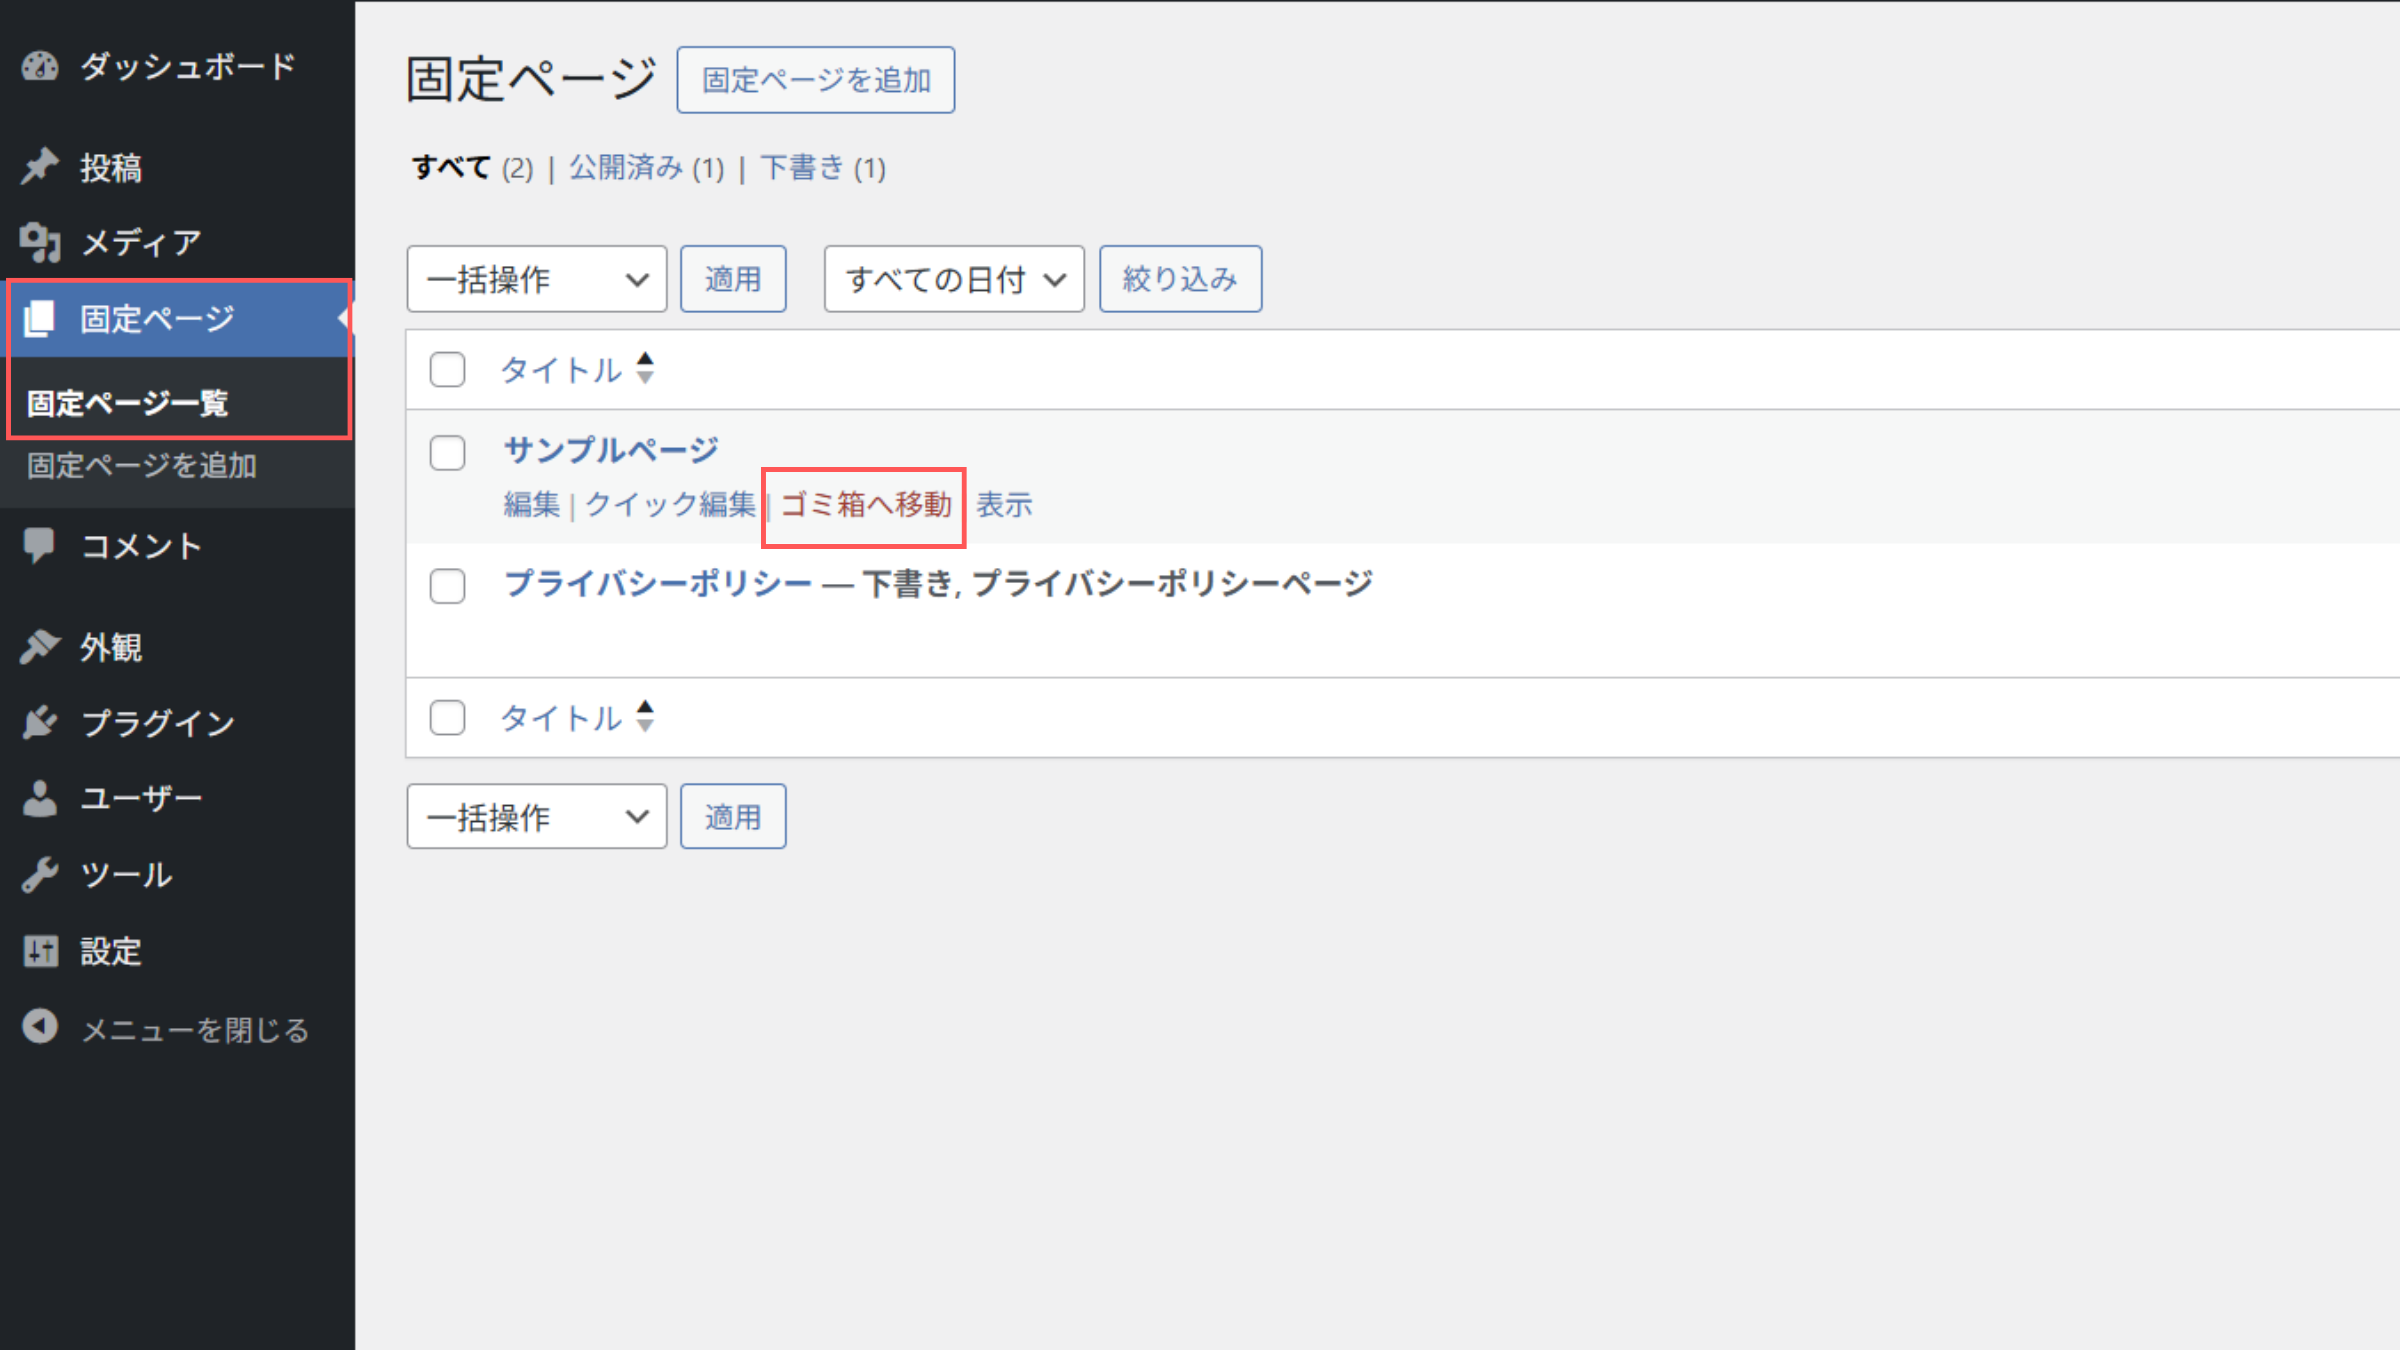Open the 外観 paintbrush icon
The height and width of the screenshot is (1350, 2400).
40,647
